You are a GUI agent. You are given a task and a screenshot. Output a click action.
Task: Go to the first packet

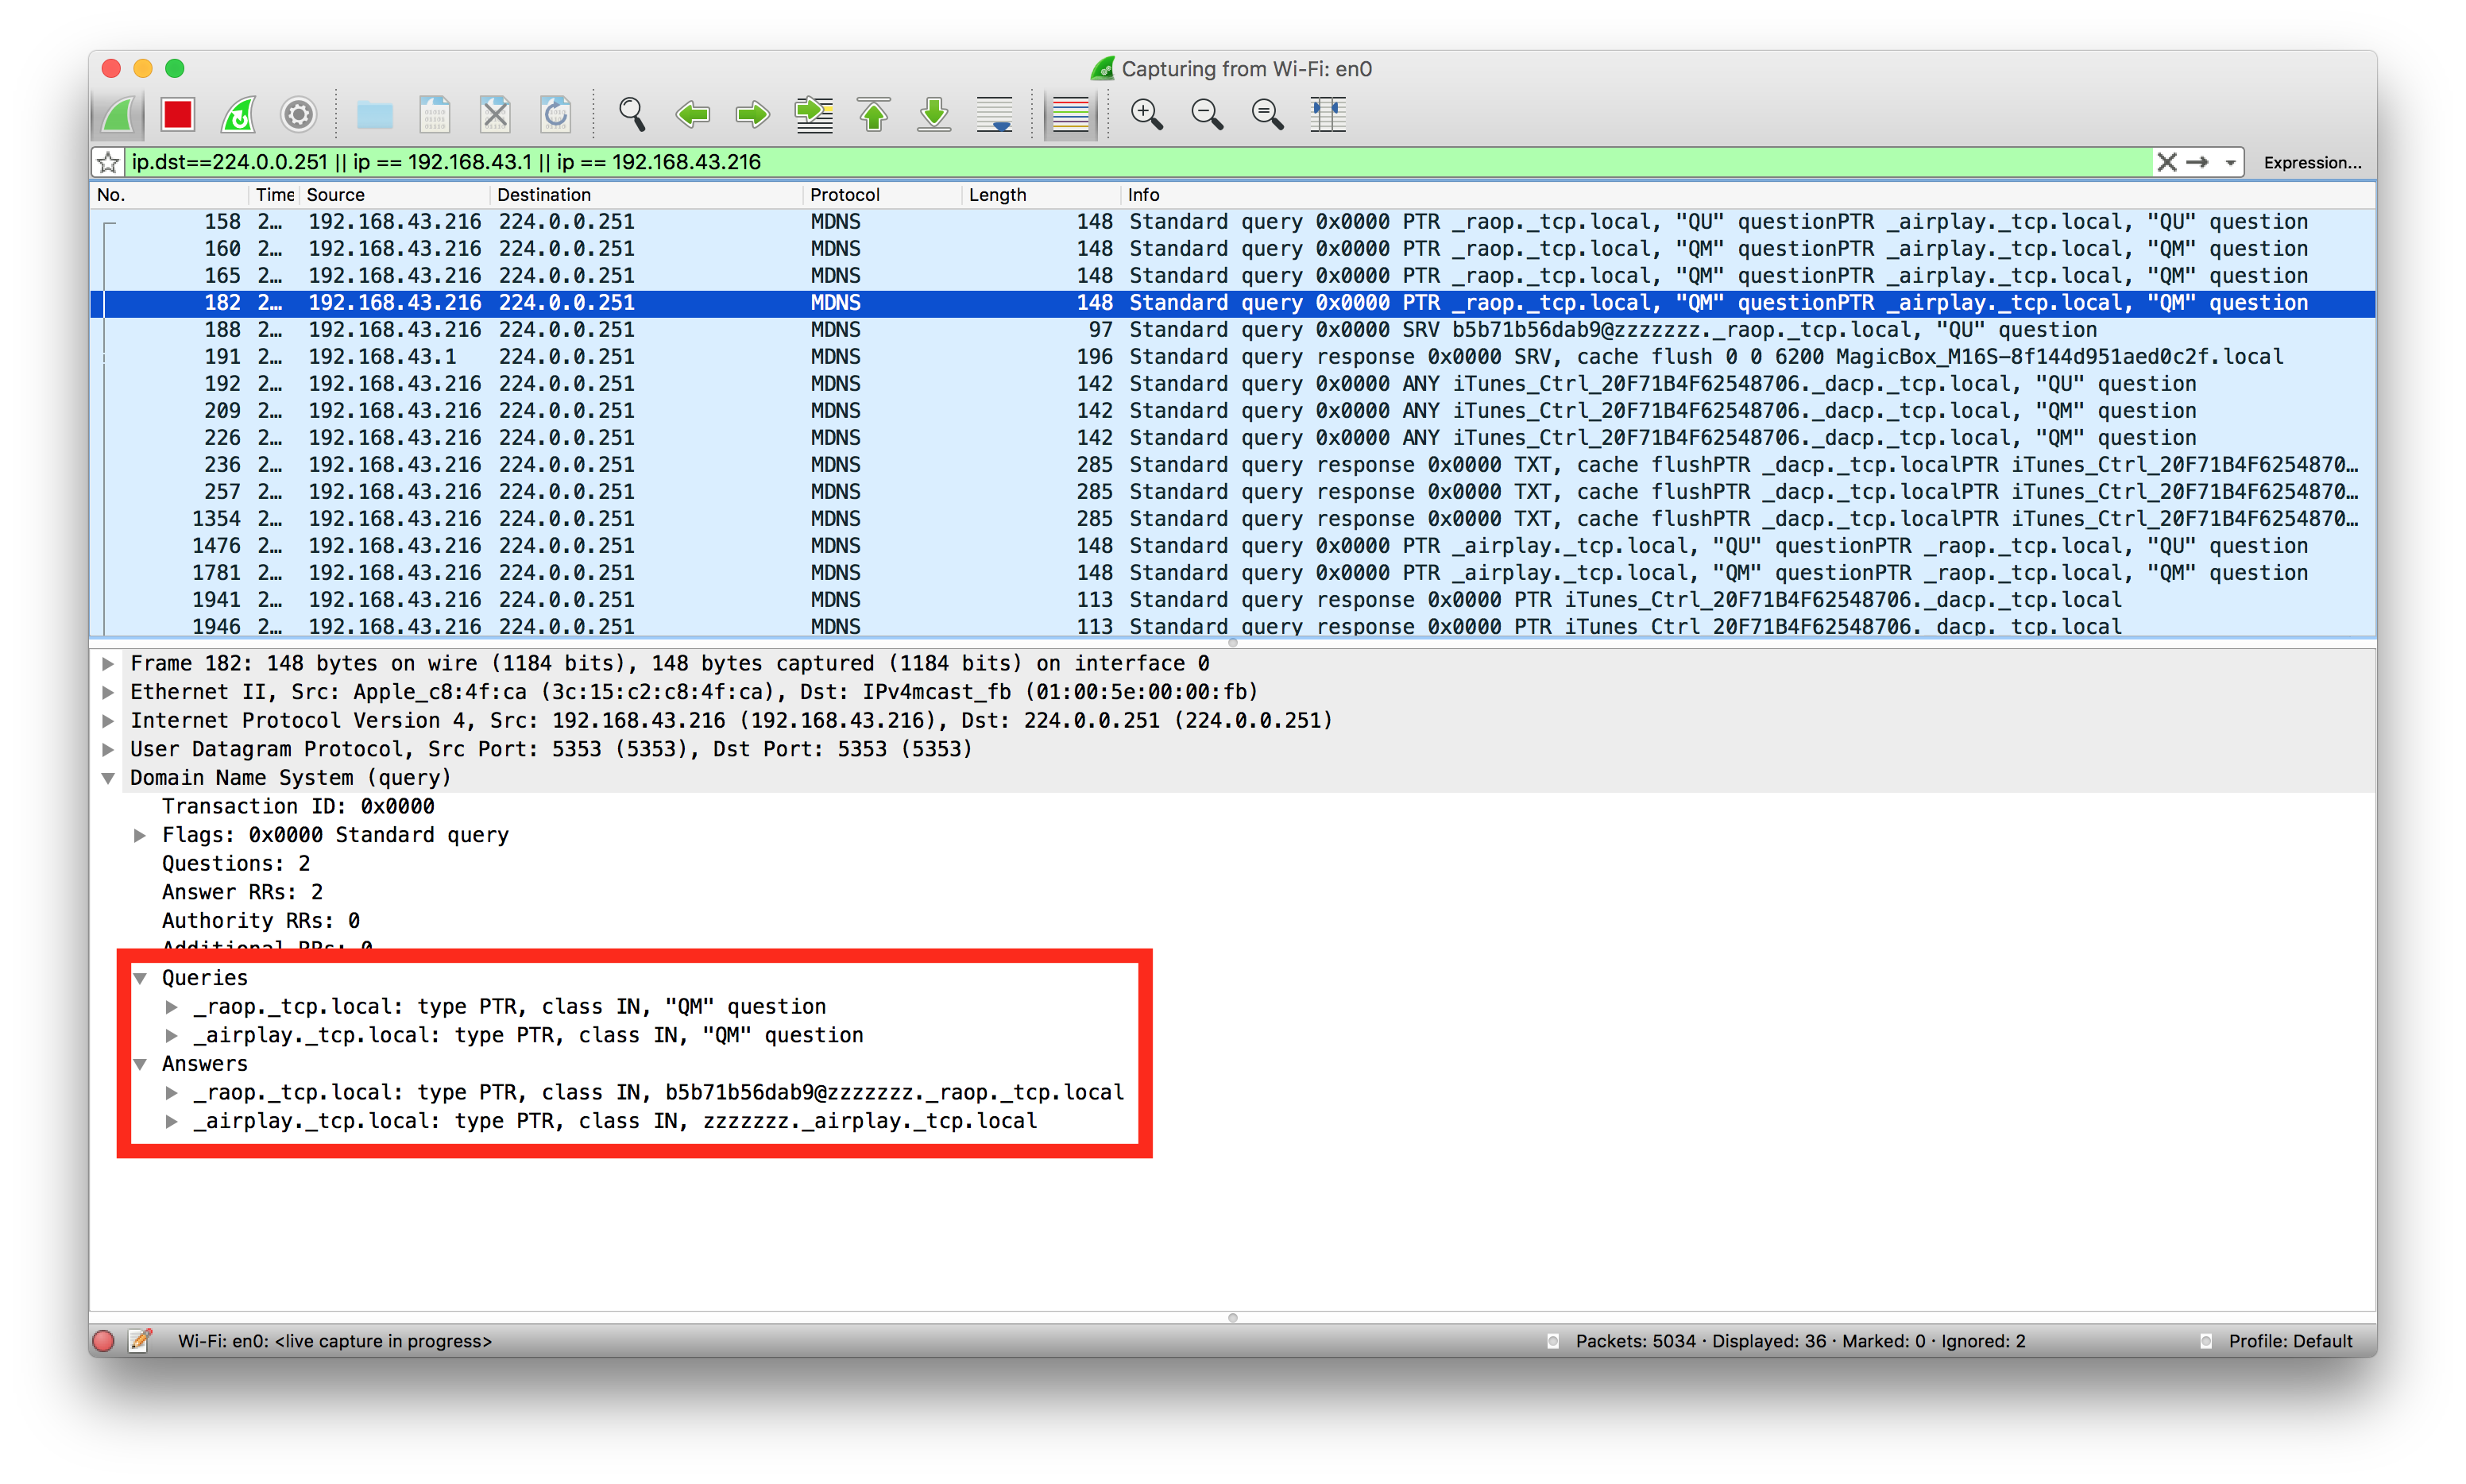tap(874, 115)
